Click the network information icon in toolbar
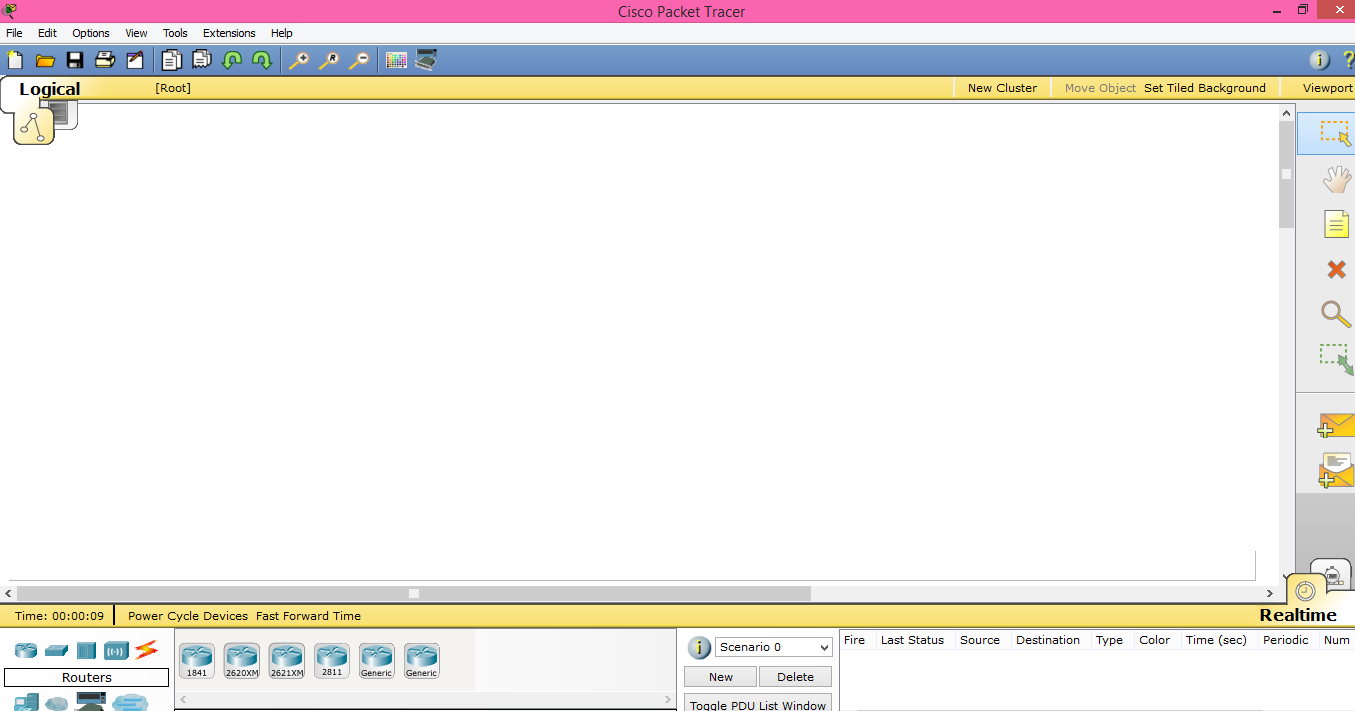Image resolution: width=1355 pixels, height=711 pixels. coord(1320,60)
